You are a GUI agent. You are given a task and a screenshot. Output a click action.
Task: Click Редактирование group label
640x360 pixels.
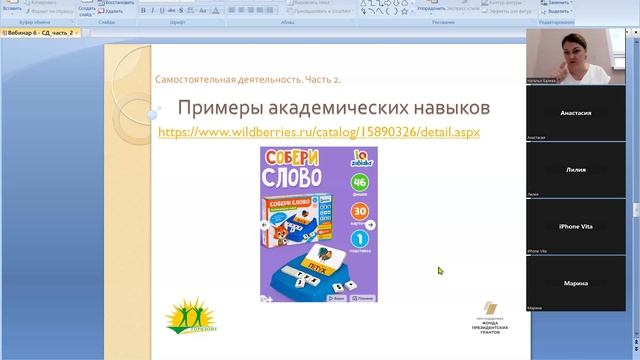[556, 22]
